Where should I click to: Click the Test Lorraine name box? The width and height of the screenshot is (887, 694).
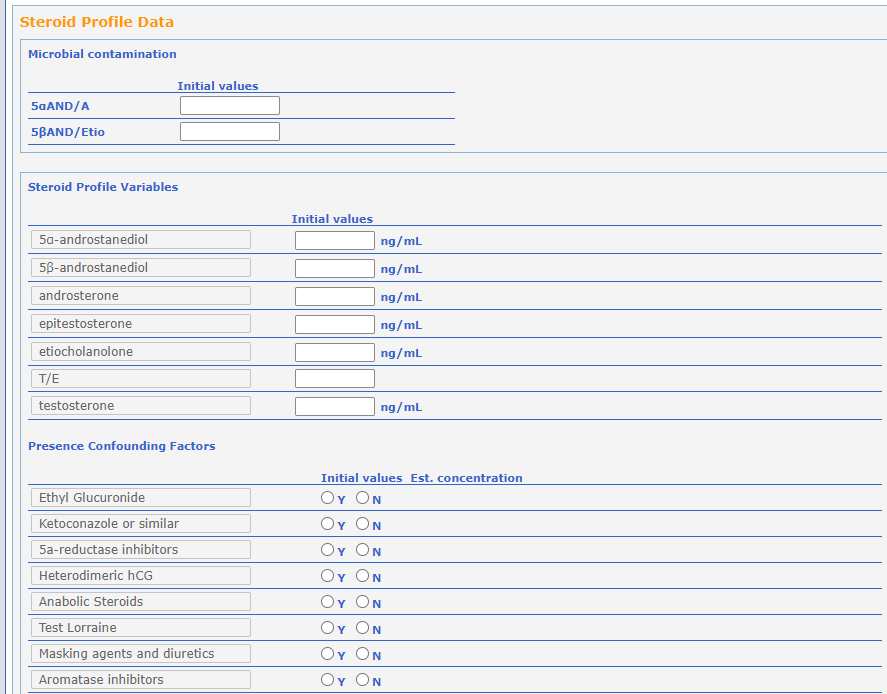click(x=141, y=628)
